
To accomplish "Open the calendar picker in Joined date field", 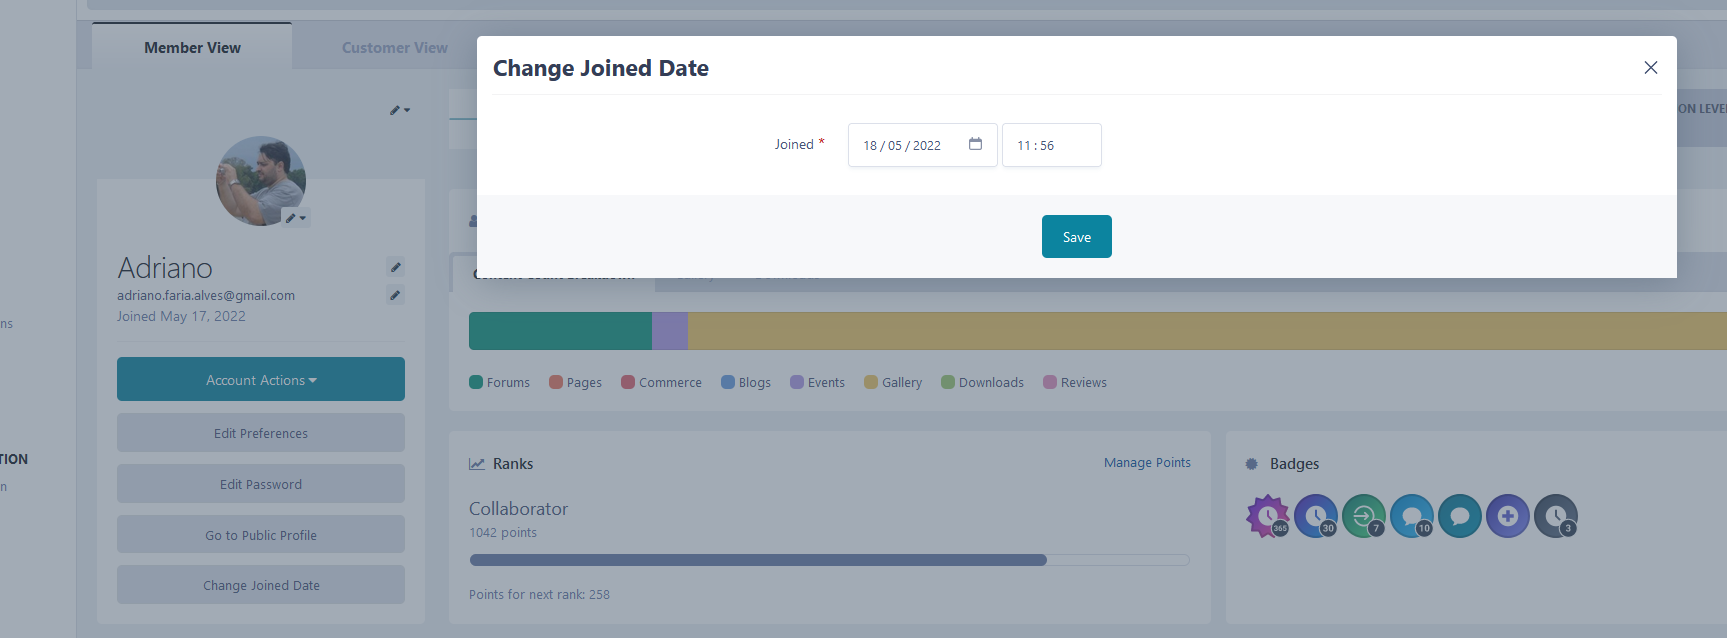I will tap(975, 144).
